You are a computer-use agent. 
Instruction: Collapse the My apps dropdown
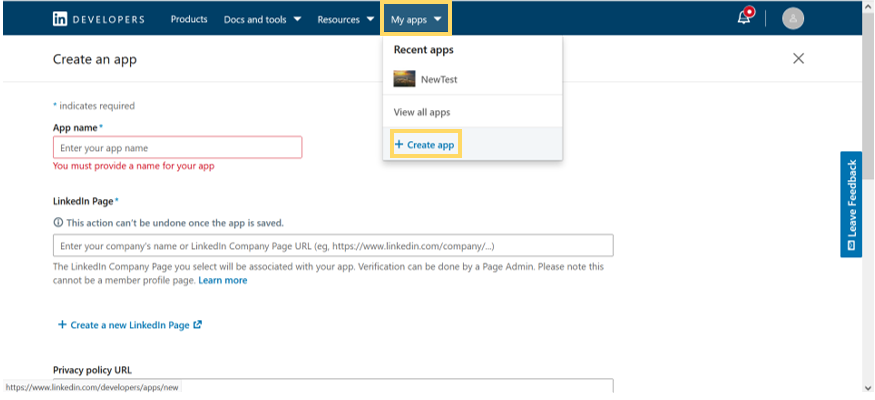416,20
